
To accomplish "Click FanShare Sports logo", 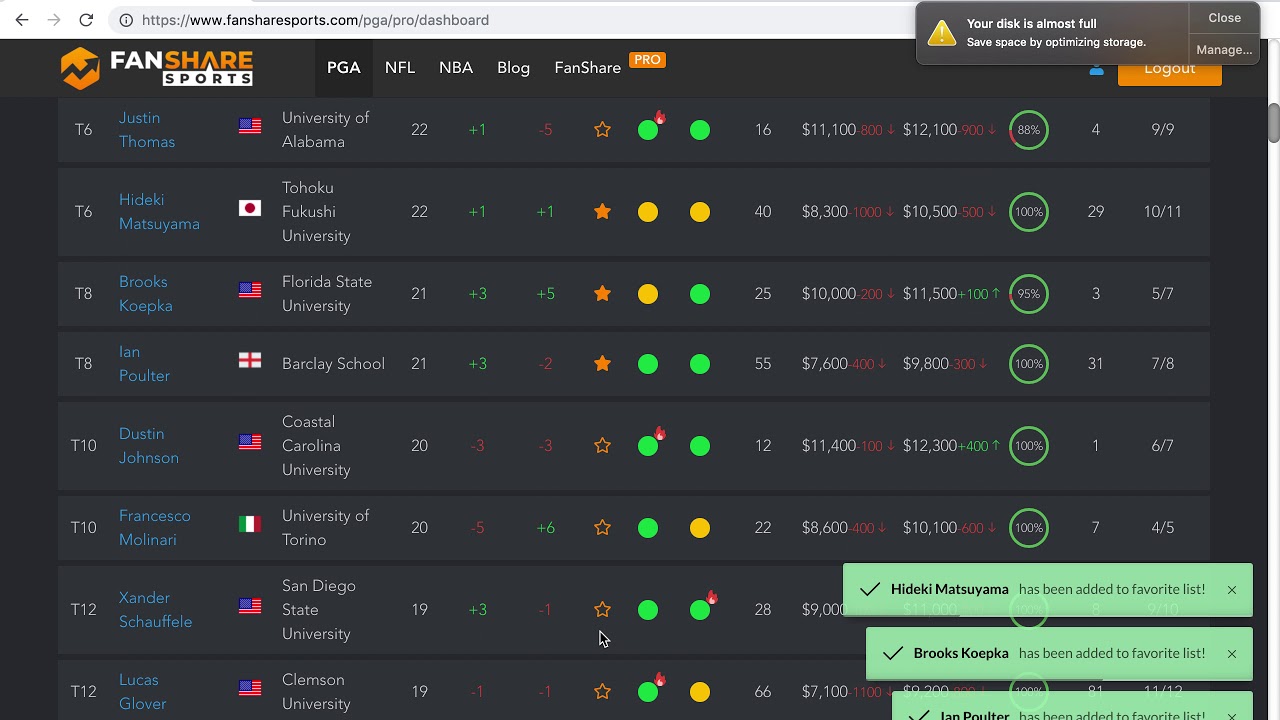I will (156, 68).
